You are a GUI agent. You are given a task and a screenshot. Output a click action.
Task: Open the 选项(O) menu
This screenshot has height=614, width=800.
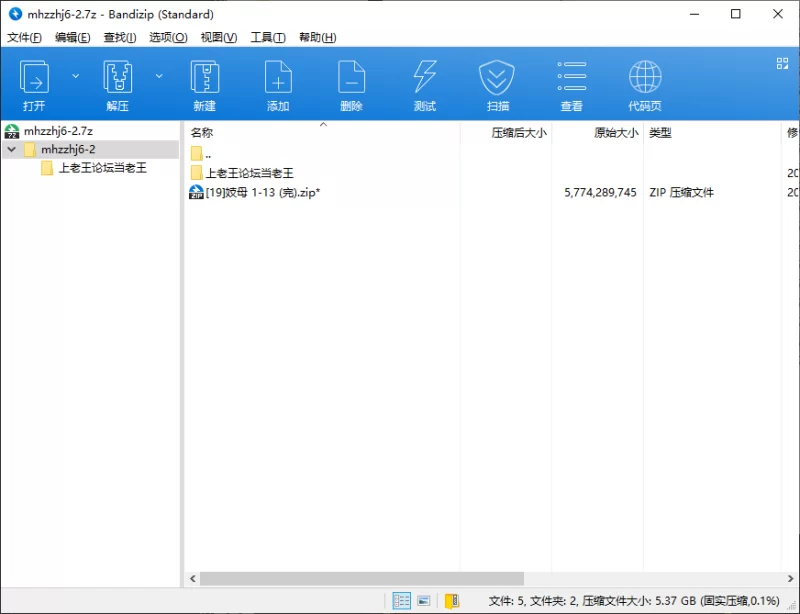click(168, 37)
